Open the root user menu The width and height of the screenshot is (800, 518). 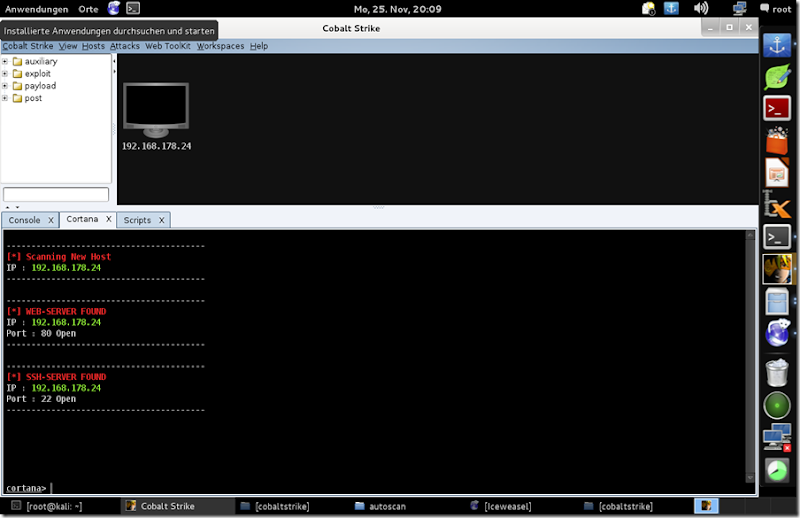tap(776, 9)
